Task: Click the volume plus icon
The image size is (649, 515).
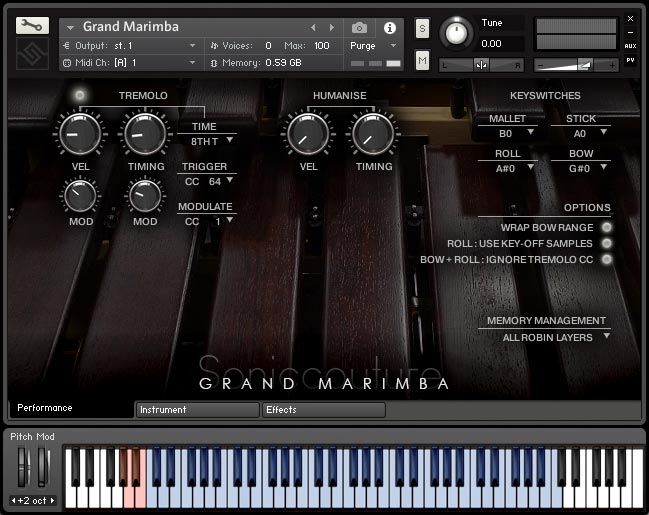Action: click(612, 65)
